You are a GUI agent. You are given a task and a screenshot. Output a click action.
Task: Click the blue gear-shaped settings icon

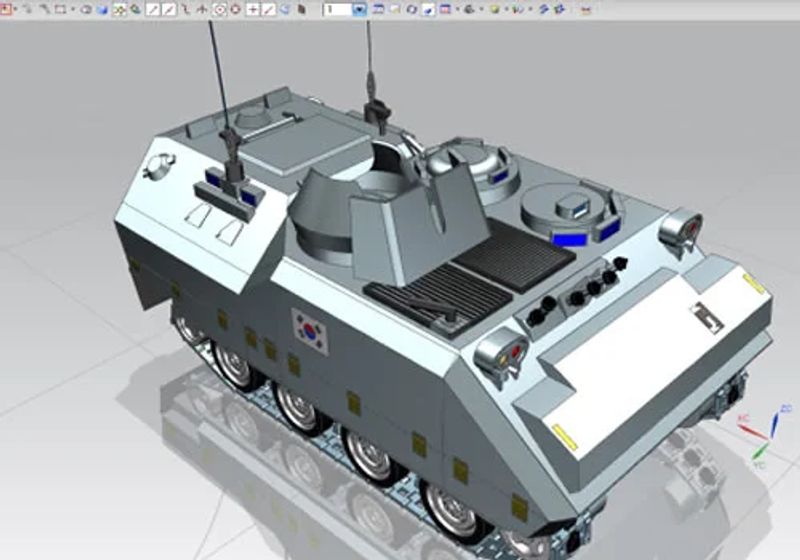pyautogui.click(x=560, y=9)
